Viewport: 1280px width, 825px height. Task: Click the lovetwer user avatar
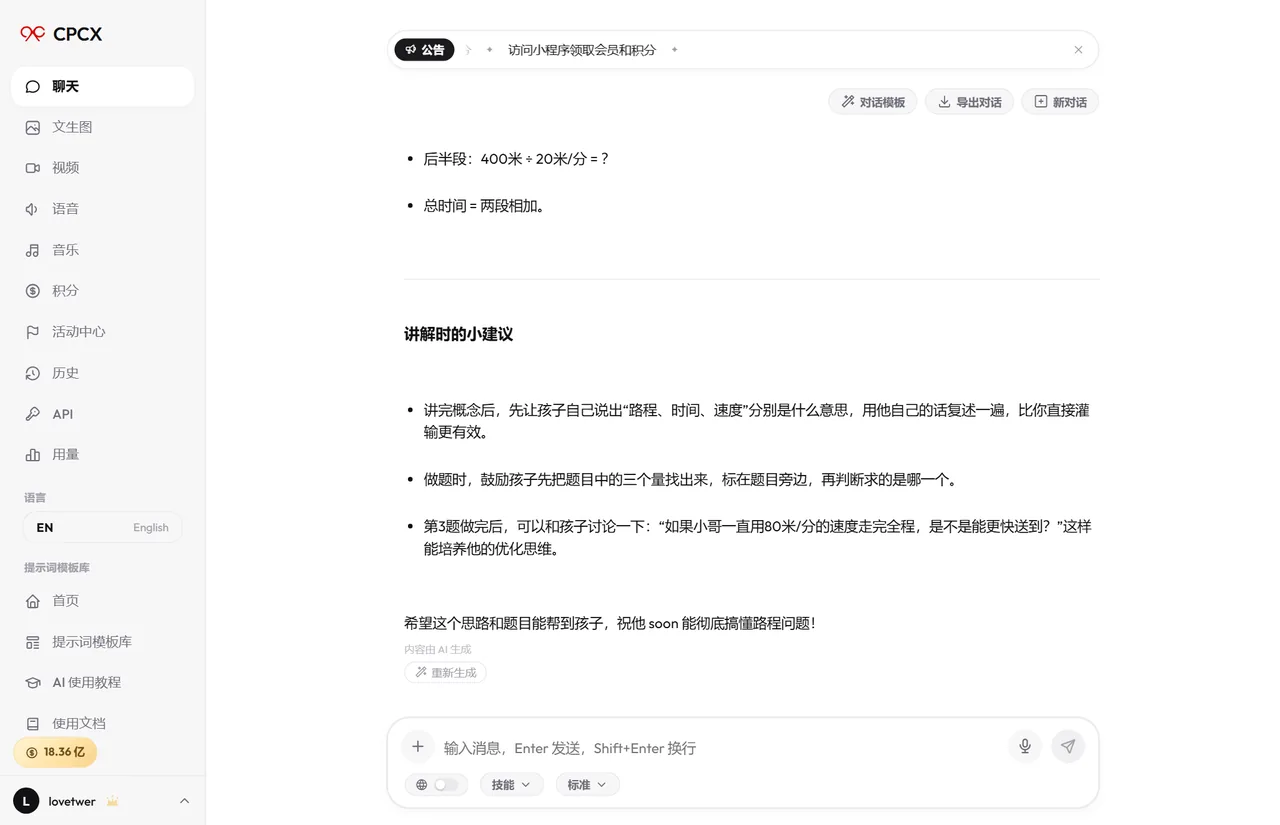26,801
